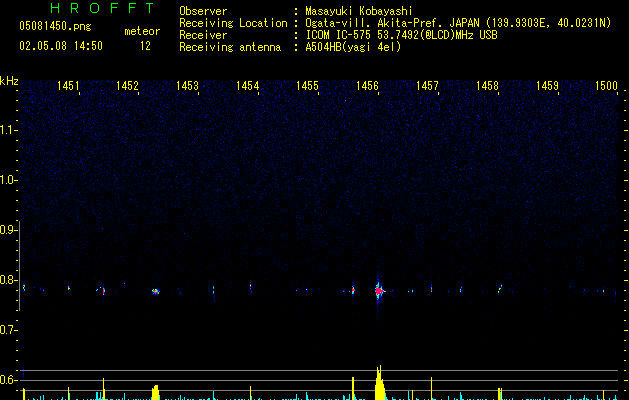Select the 1458 time axis label

[487, 87]
